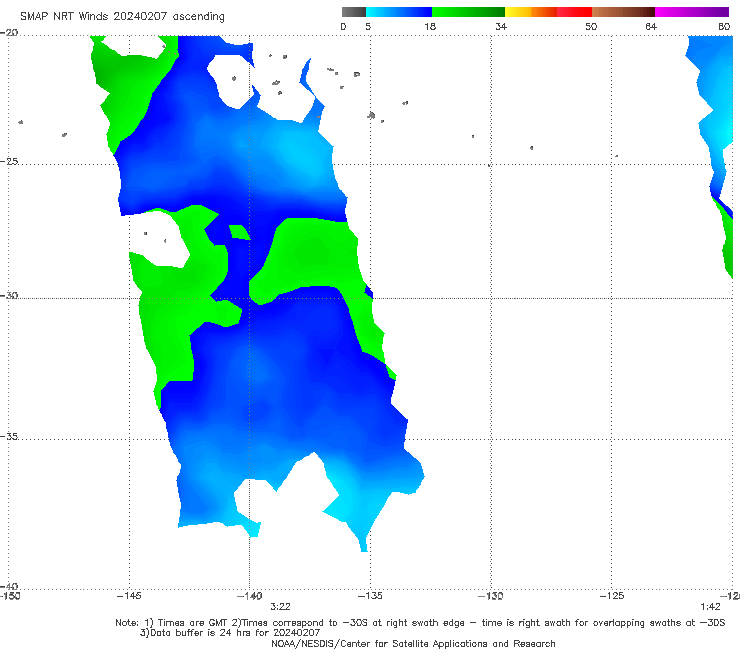The width and height of the screenshot is (740, 650).
Task: Click the gray segment of the color bar
Action: 353,12
